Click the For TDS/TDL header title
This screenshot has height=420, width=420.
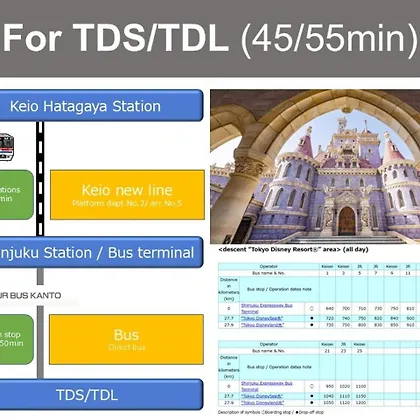tap(210, 37)
